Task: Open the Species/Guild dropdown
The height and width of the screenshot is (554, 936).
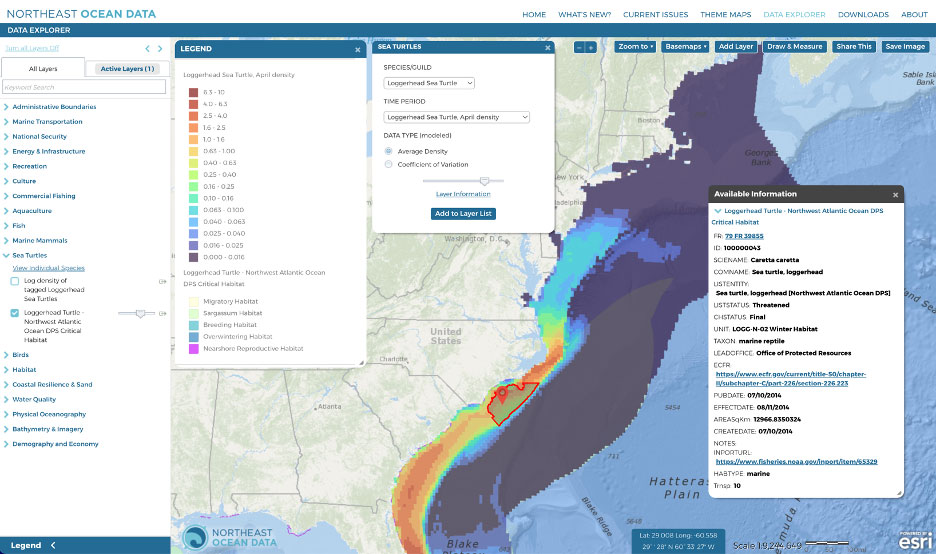Action: click(x=429, y=83)
